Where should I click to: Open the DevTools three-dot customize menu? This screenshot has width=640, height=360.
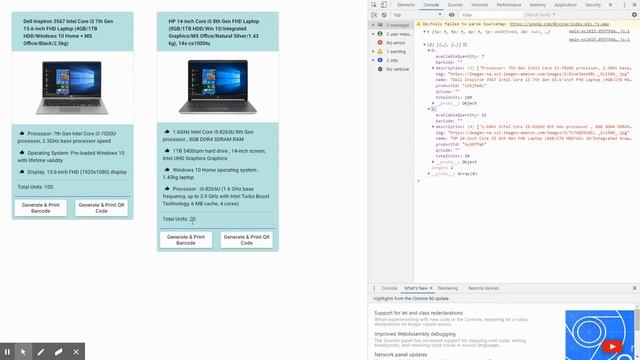[x=624, y=5]
